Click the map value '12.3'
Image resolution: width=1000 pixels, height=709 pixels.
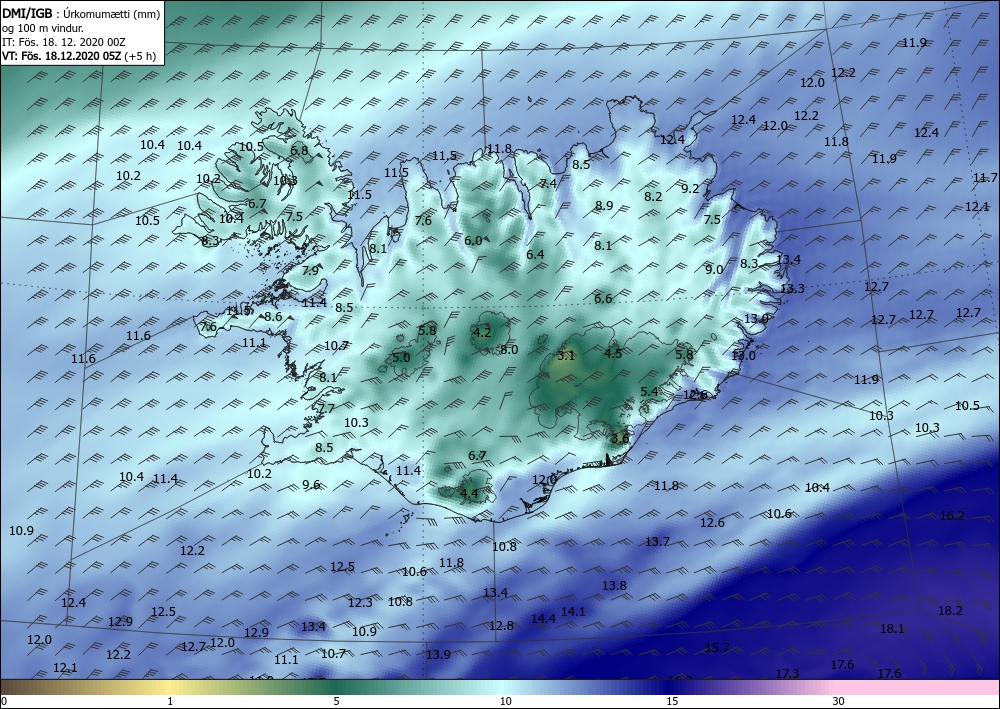coord(360,603)
